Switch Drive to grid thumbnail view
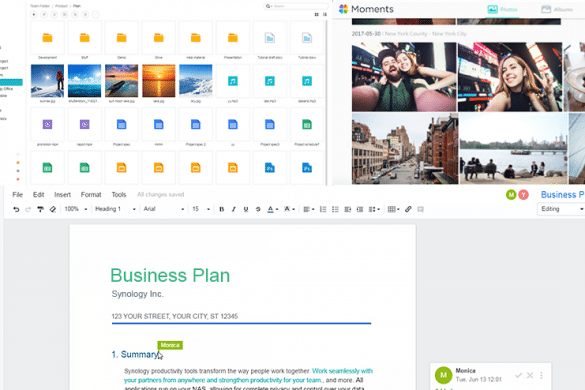Viewport: 585px width, 390px height. tap(316, 15)
